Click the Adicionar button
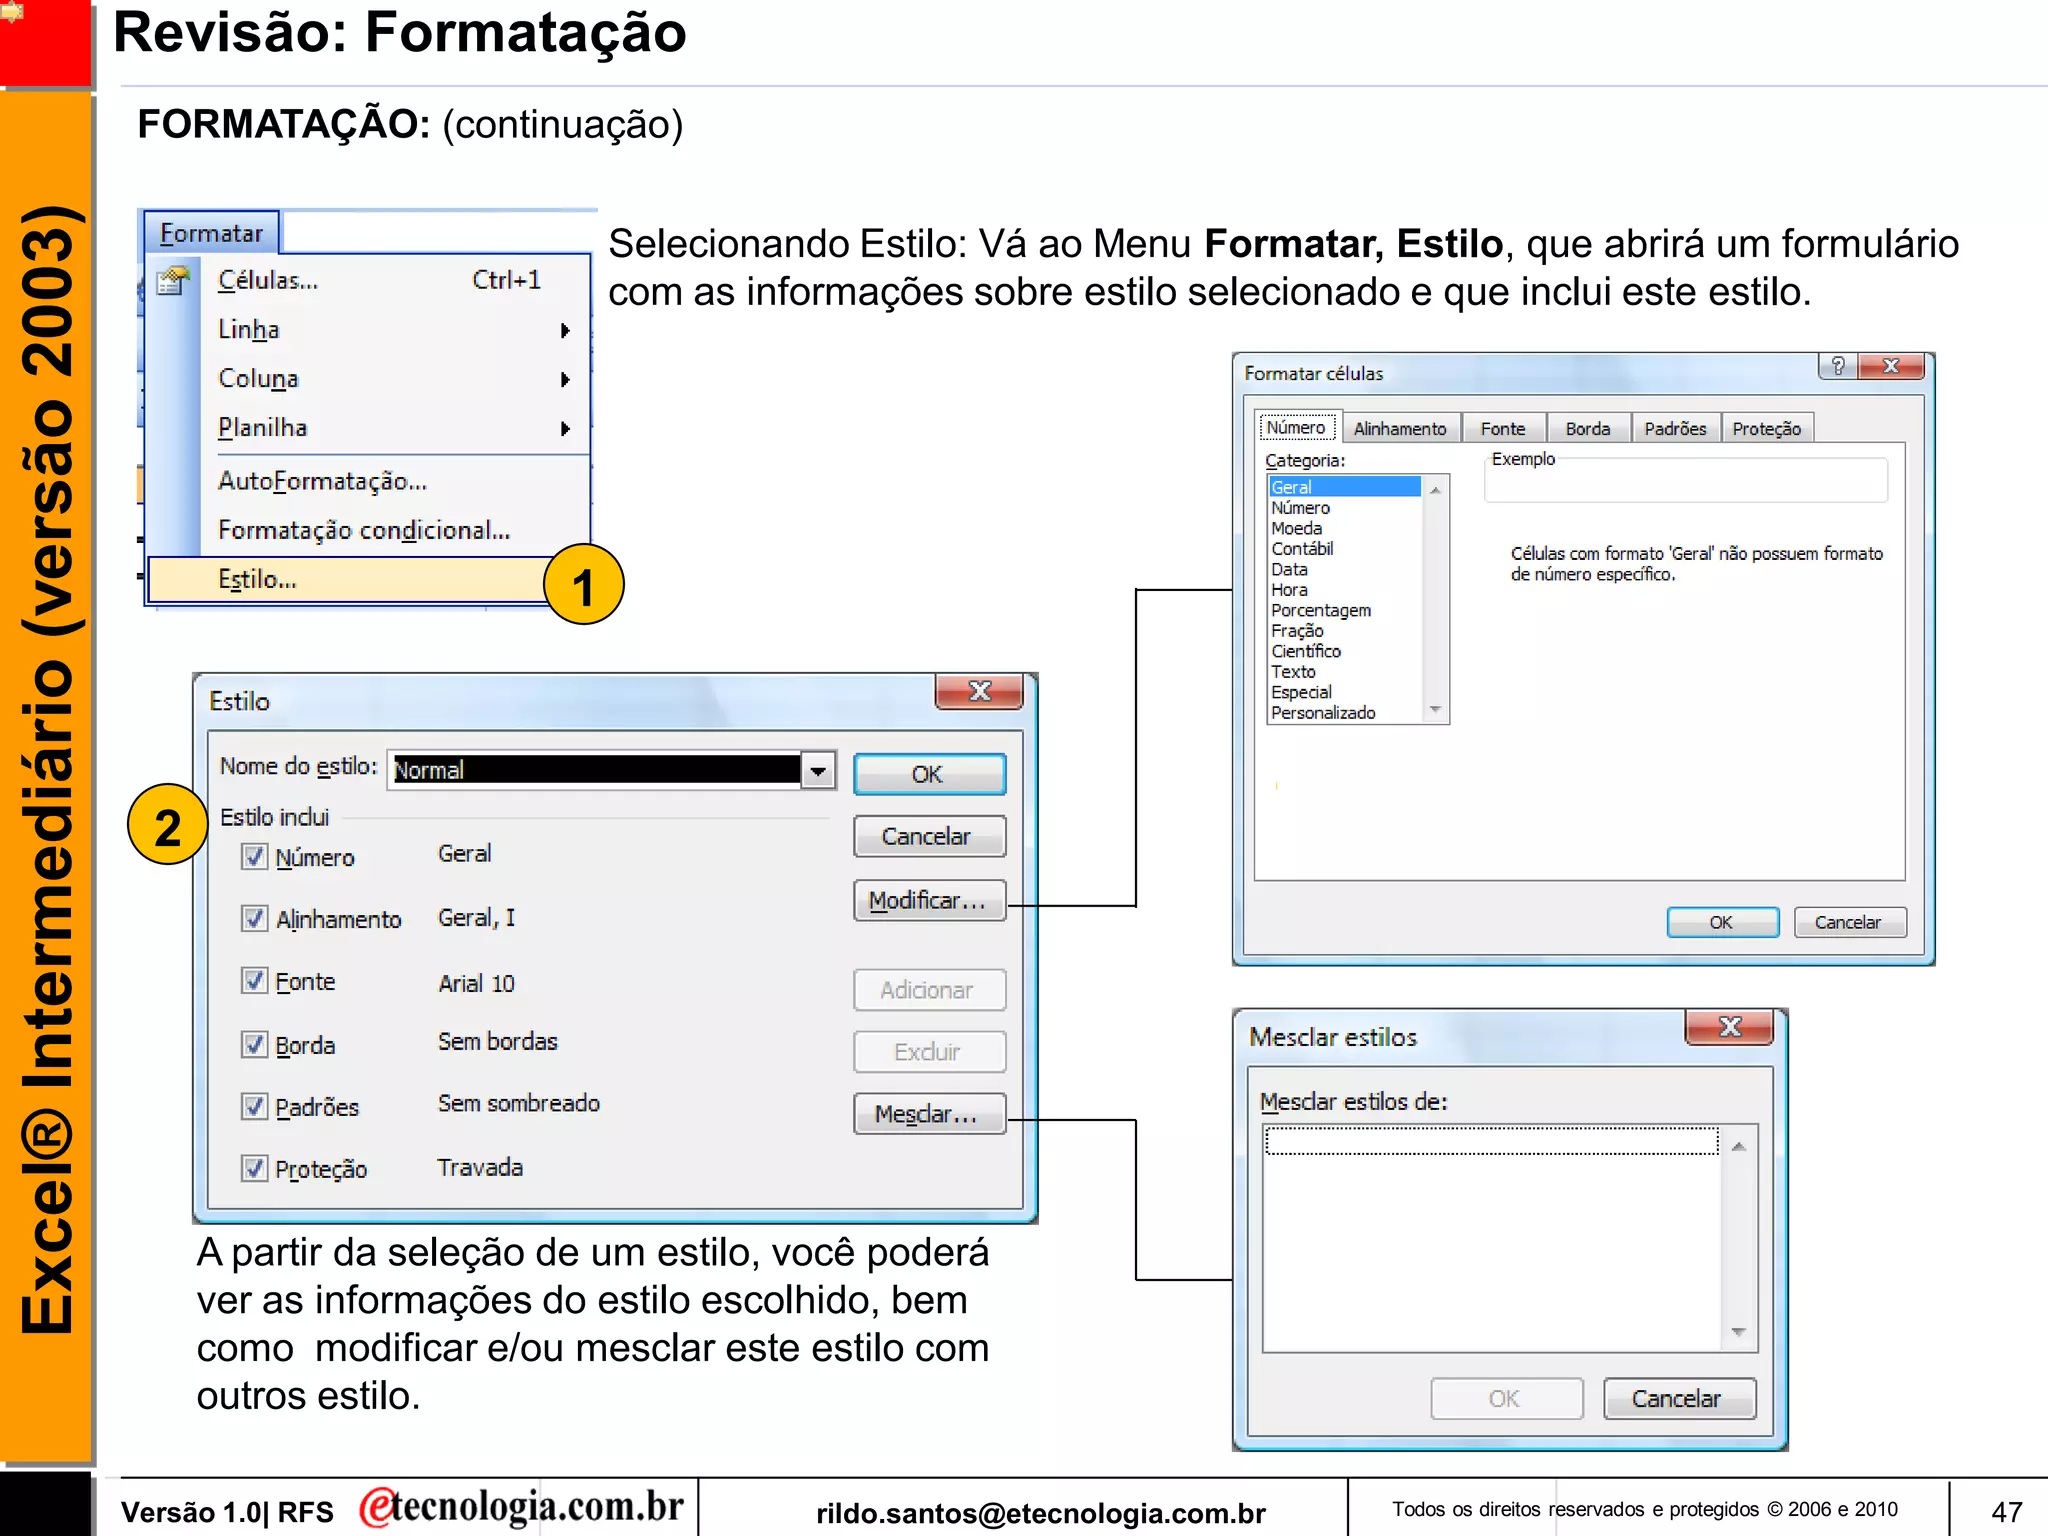The height and width of the screenshot is (1536, 2048). pos(929,990)
